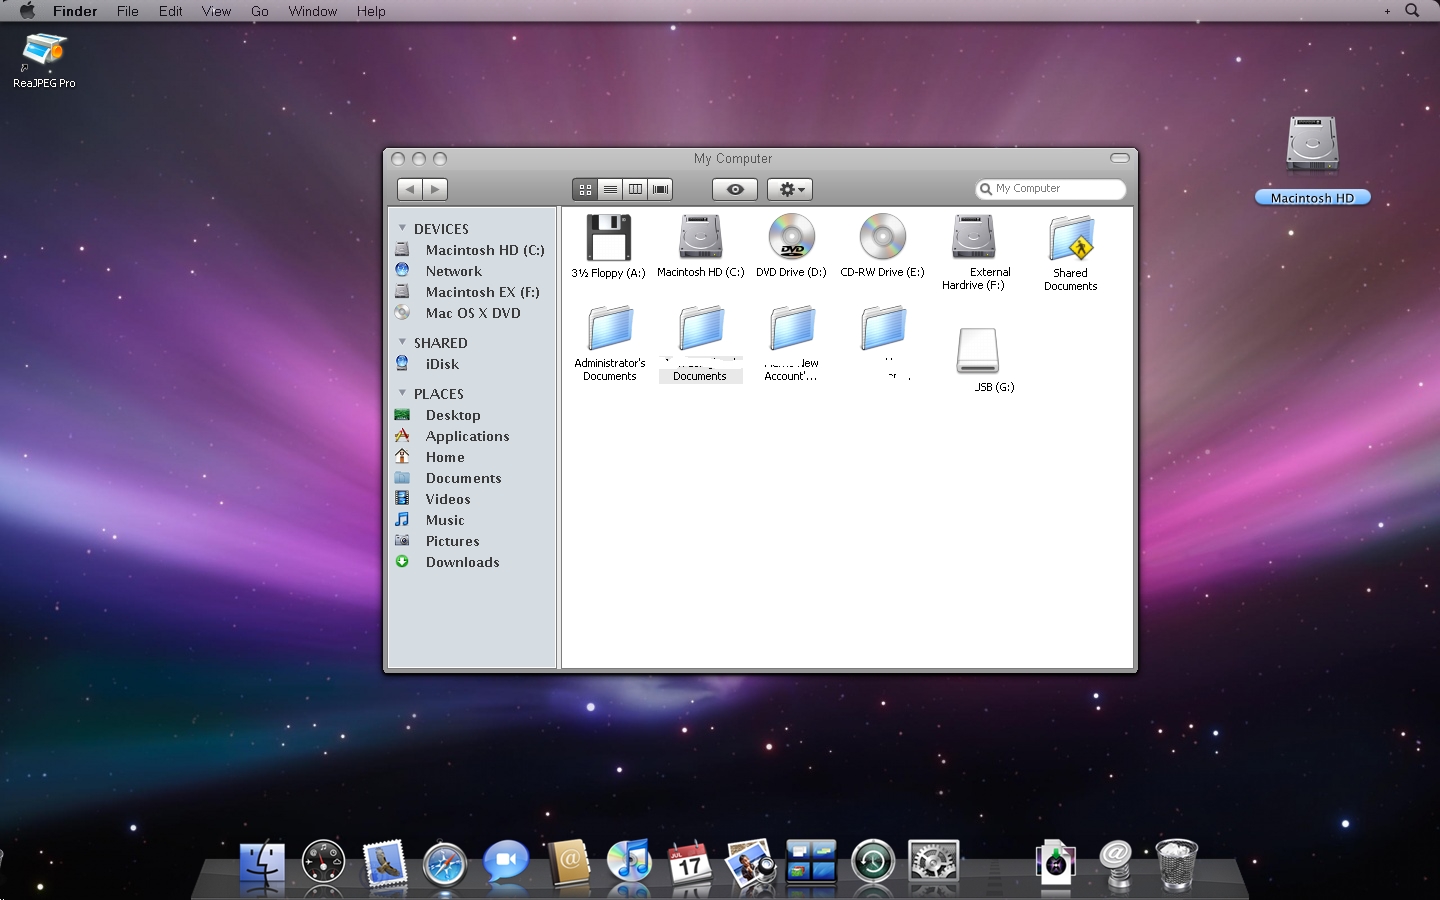Screen dimensions: 1440x900
Task: Click the Quick Look eye button
Action: 735,189
